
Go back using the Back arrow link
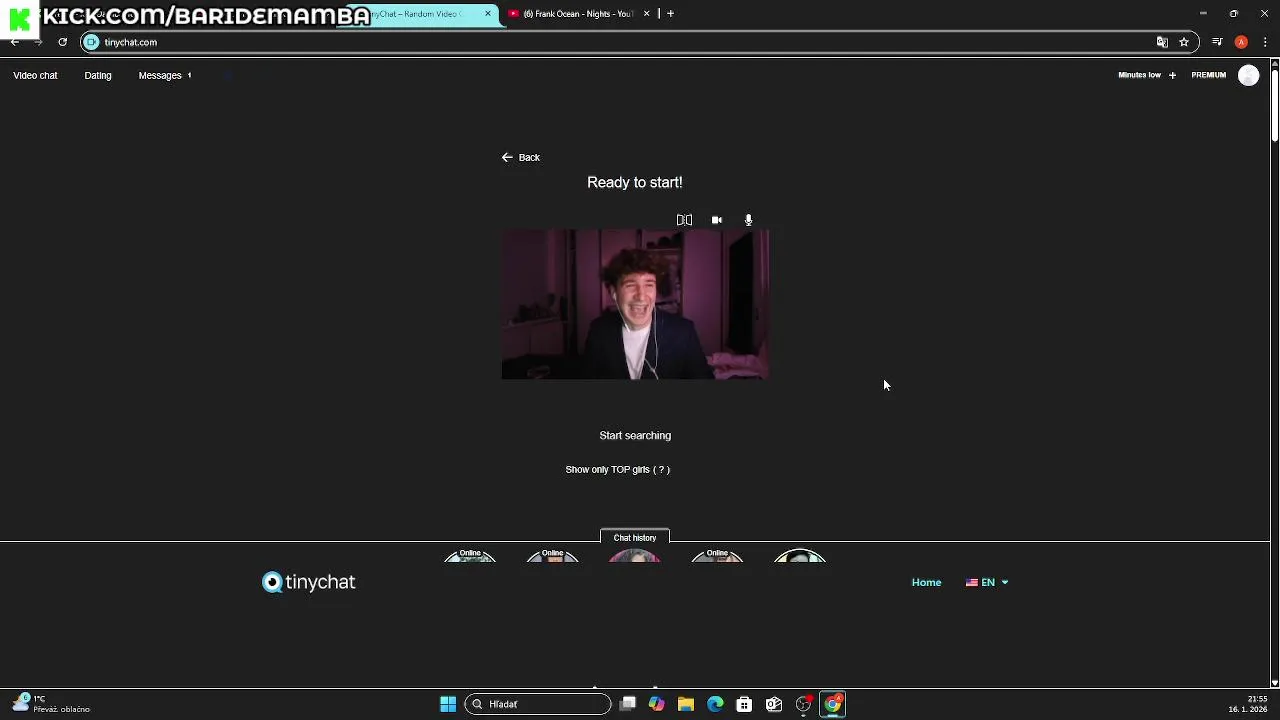click(x=520, y=157)
